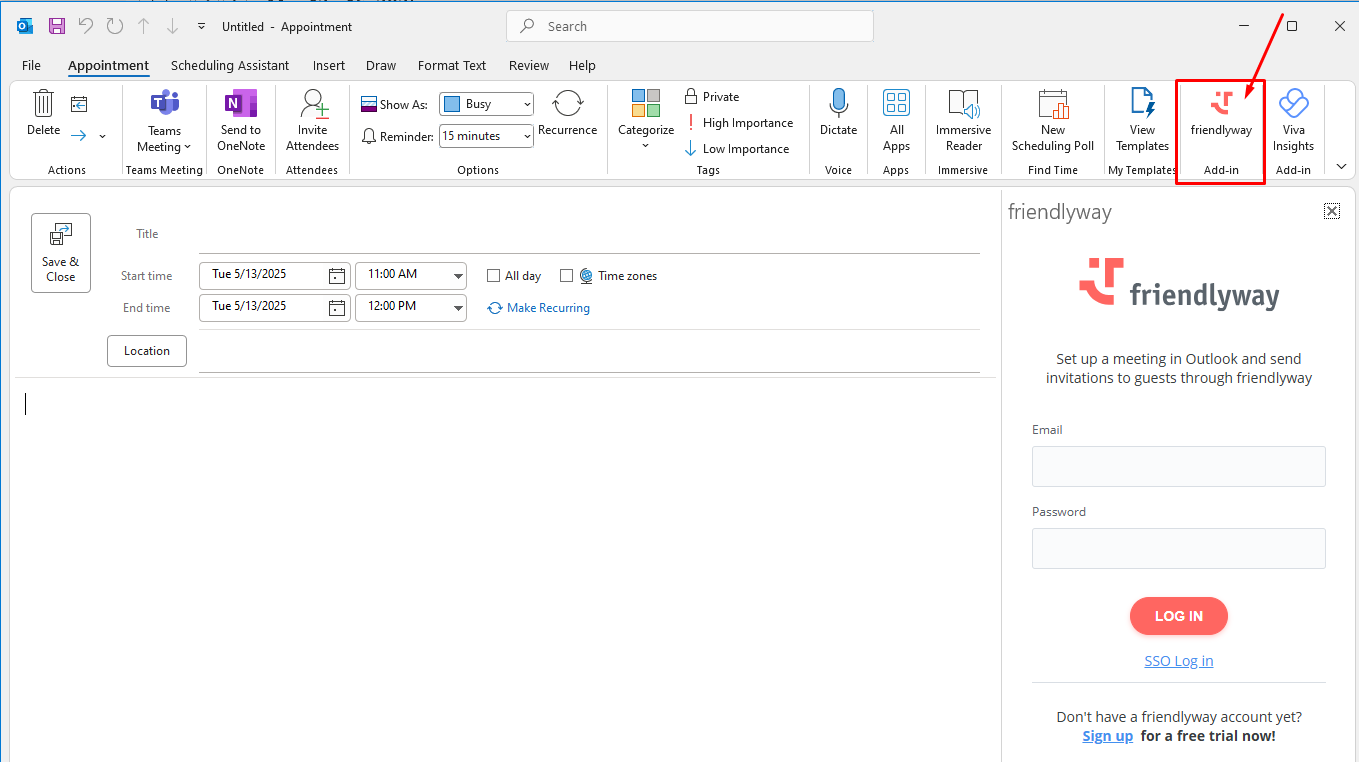Click the Email input field
Screen dimensions: 1359x762
pos(1178,467)
